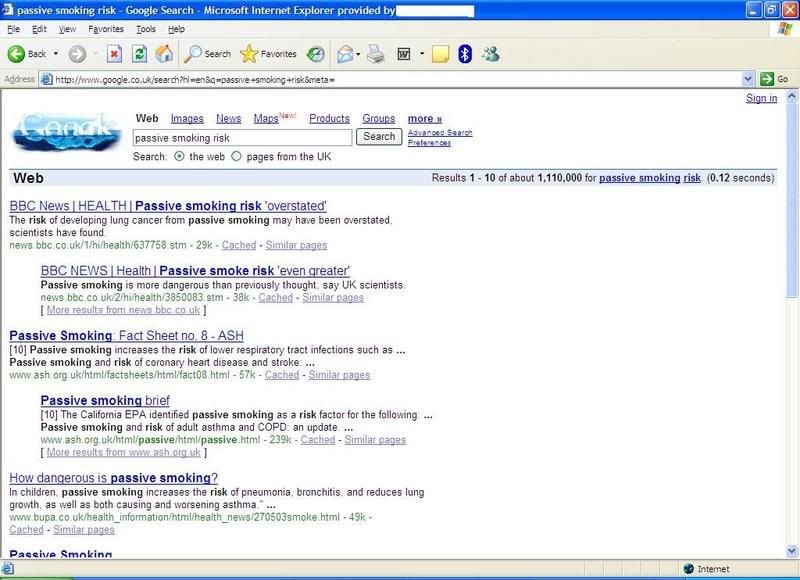Open the File menu
The height and width of the screenshot is (580, 800).
[14, 29]
